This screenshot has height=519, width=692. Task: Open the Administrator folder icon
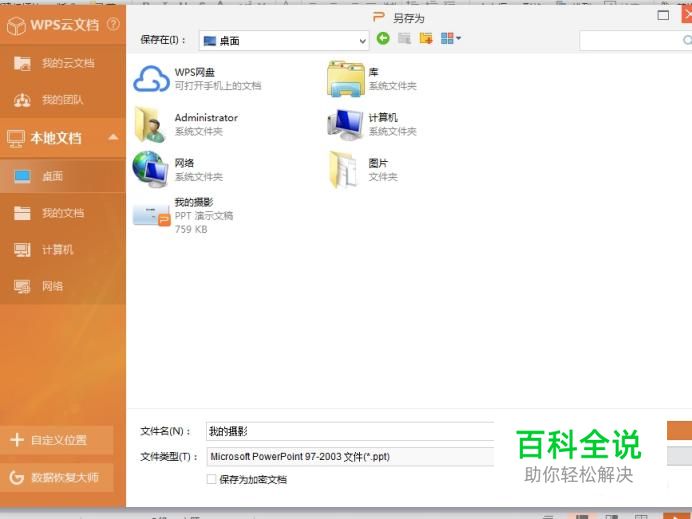point(151,124)
